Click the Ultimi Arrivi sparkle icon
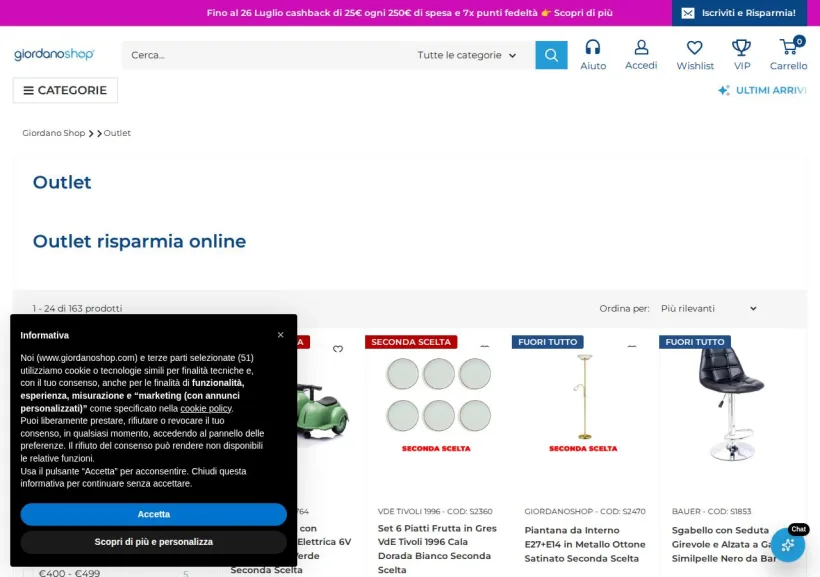Viewport: 820px width, 577px height. point(724,90)
